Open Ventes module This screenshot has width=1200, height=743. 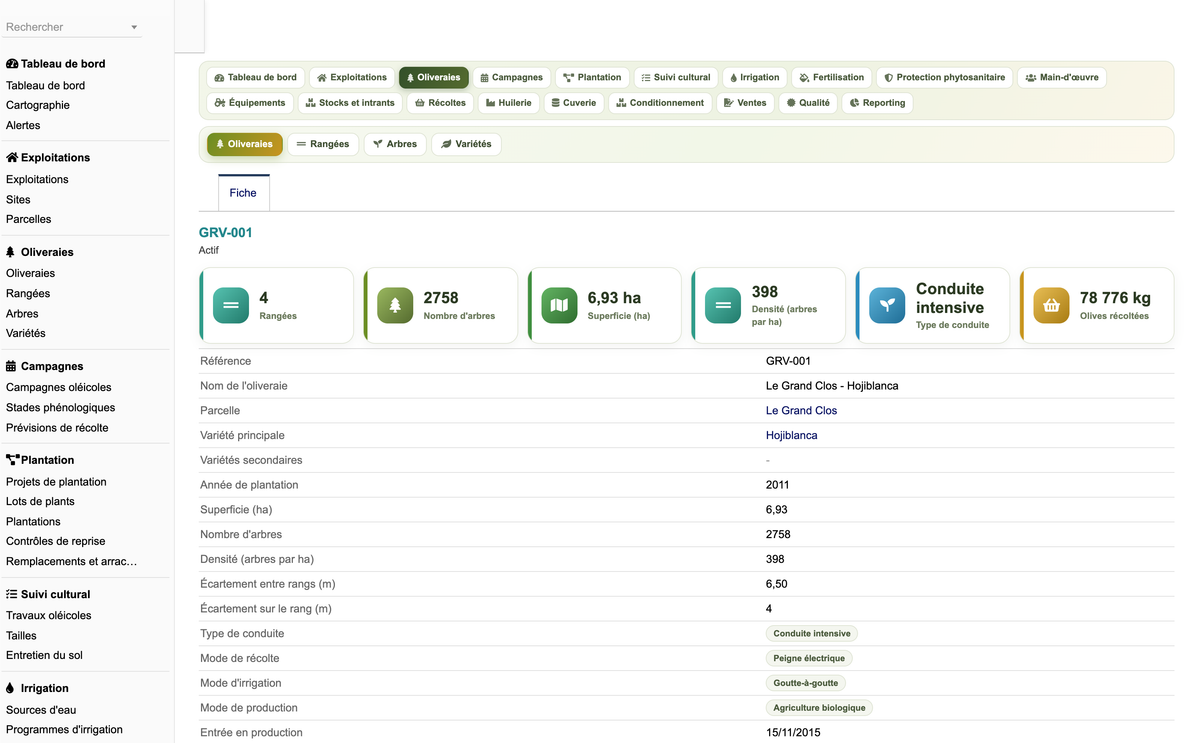746,103
